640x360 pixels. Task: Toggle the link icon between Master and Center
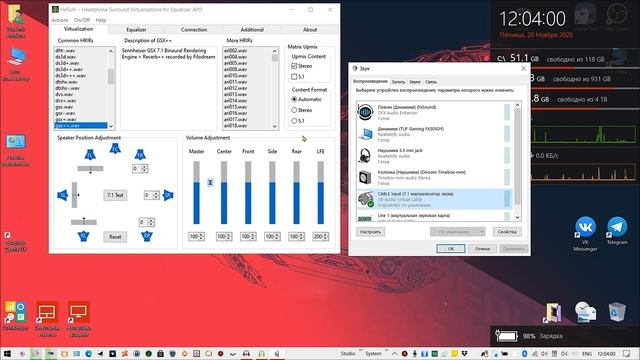click(210, 182)
